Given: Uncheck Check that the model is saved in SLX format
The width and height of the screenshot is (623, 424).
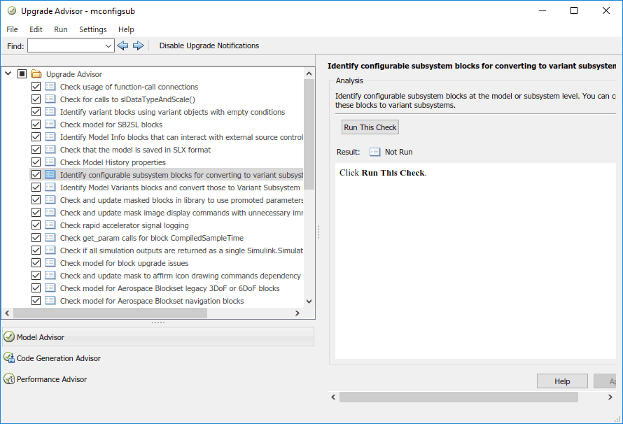Looking at the screenshot, I should tap(36, 149).
